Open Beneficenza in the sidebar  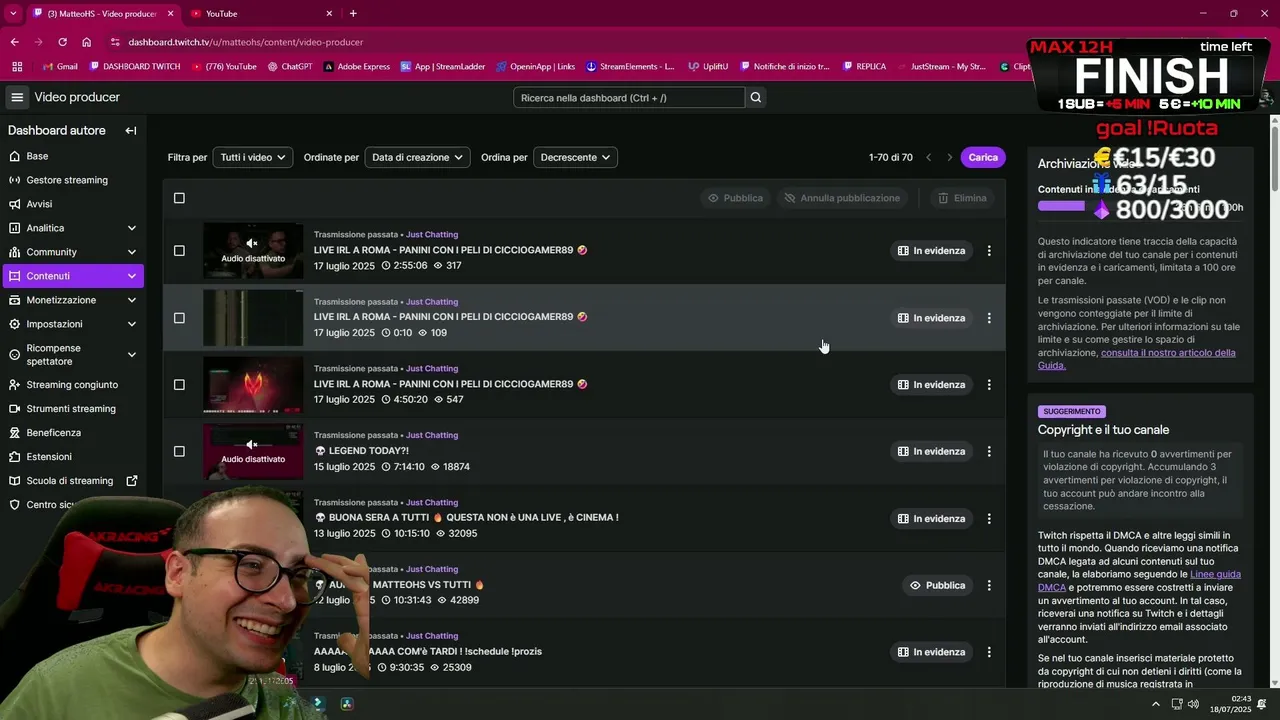tap(72, 433)
